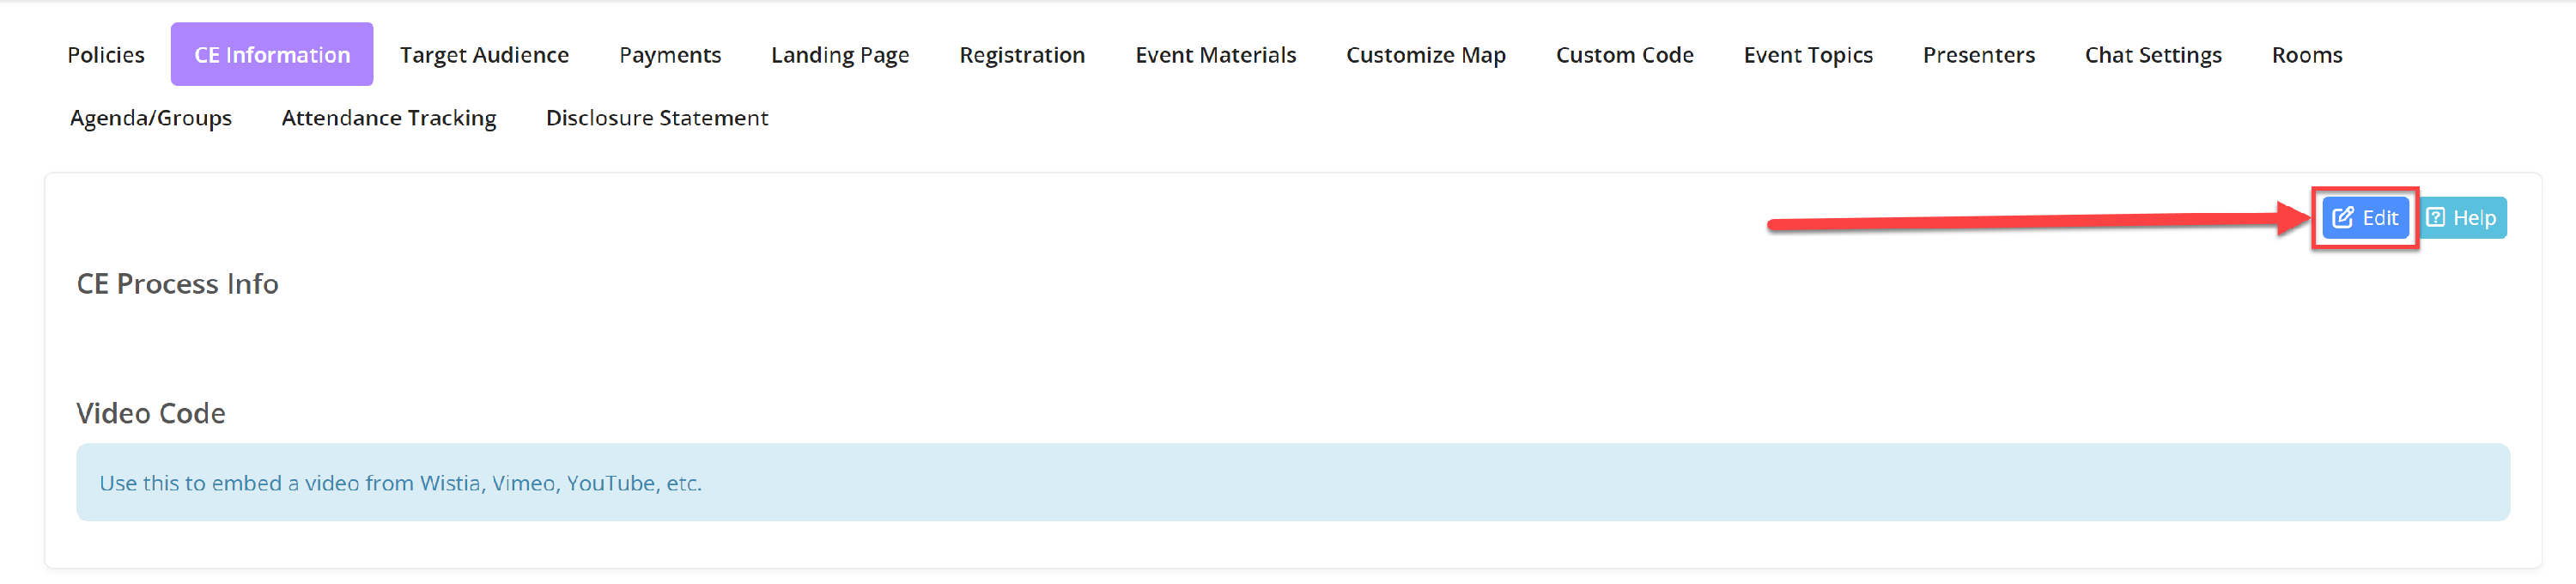Go to the Event Topics tab
The height and width of the screenshot is (584, 2576).
point(1808,55)
